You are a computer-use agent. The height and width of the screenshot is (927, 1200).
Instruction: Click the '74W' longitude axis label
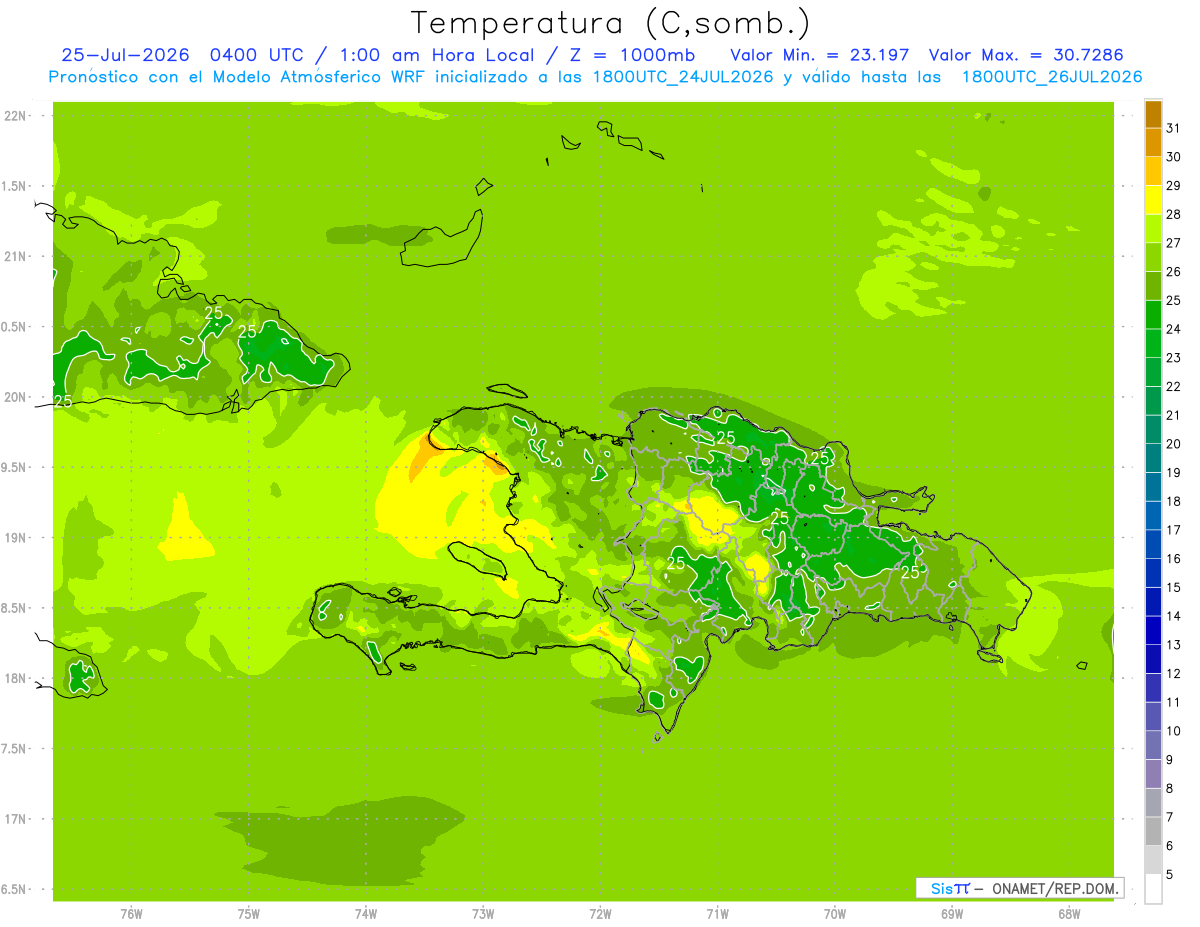pos(365,914)
